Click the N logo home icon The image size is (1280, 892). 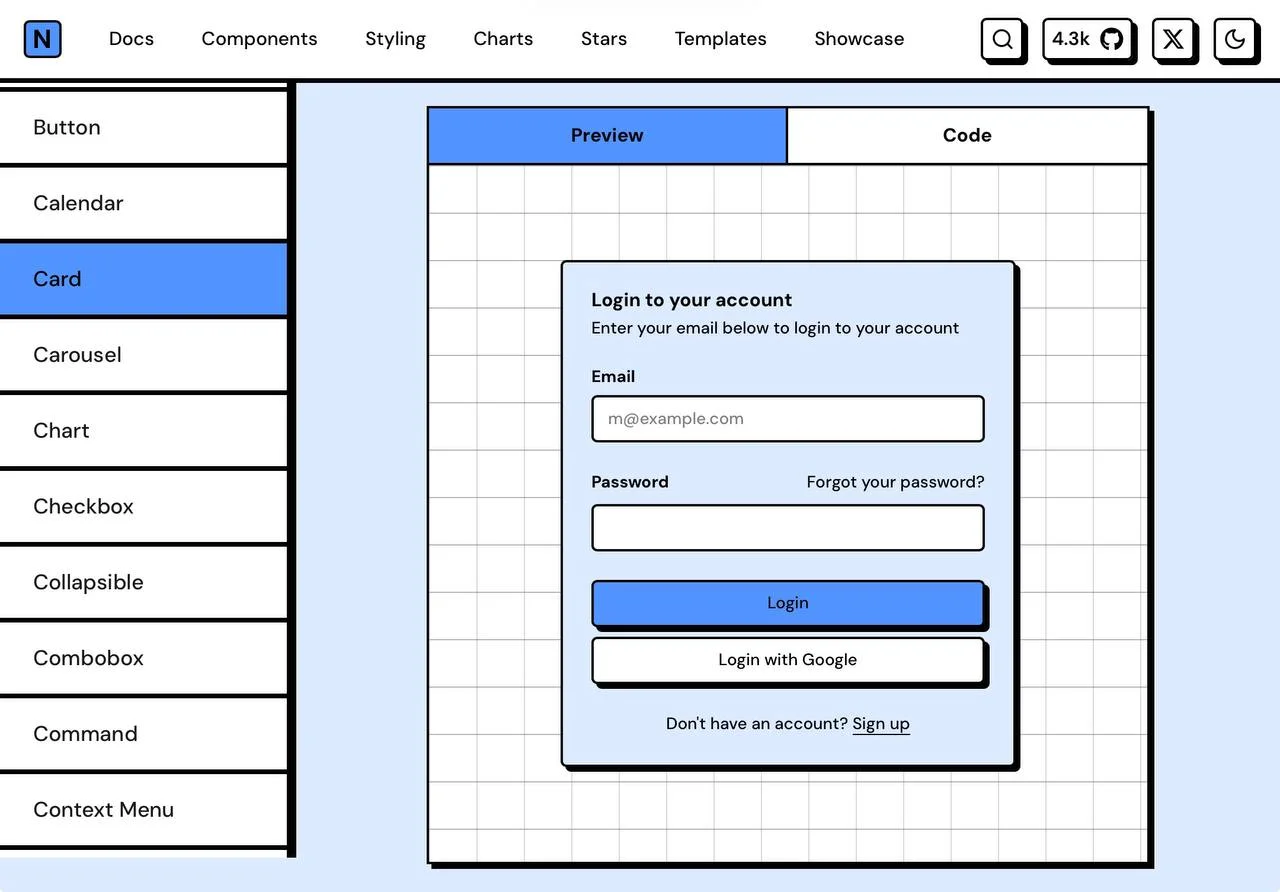pyautogui.click(x=42, y=39)
